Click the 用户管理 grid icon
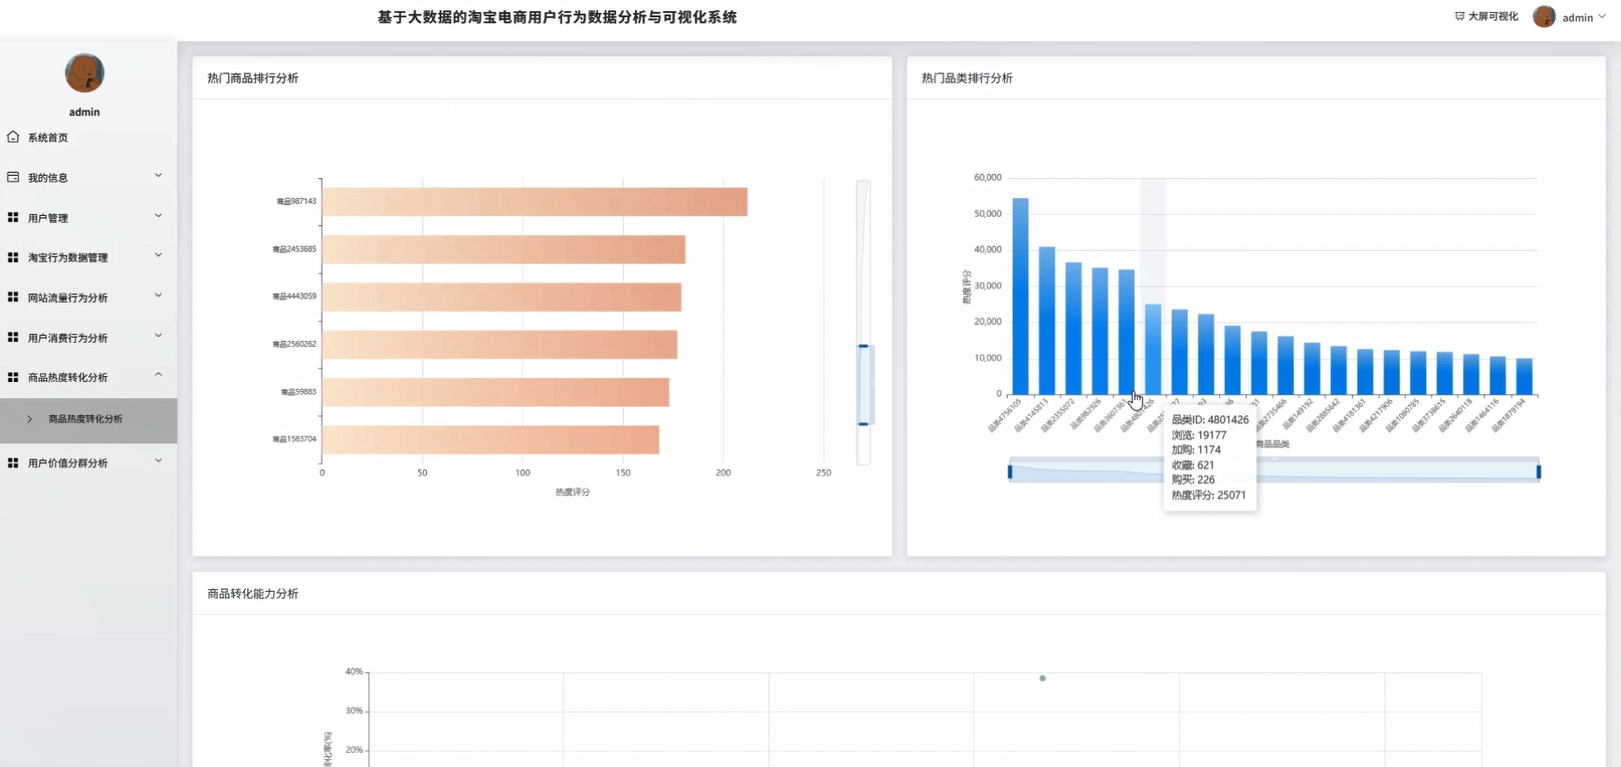1621x767 pixels. coord(13,217)
